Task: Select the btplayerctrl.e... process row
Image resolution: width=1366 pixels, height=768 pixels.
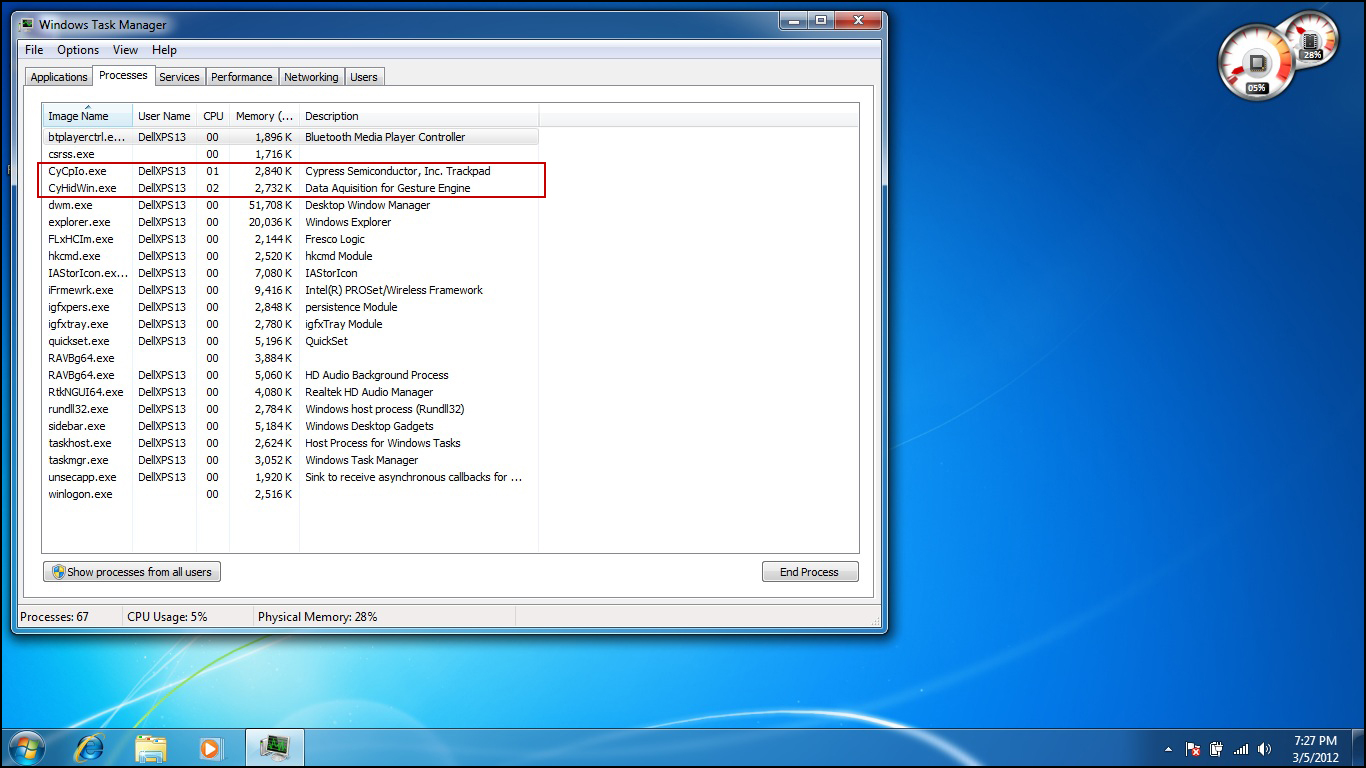Action: coord(291,137)
